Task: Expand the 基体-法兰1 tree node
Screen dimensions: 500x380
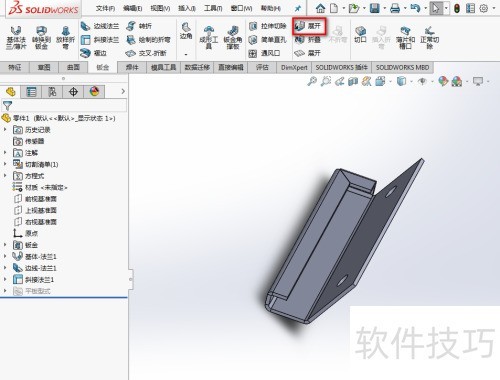Action: click(5, 256)
